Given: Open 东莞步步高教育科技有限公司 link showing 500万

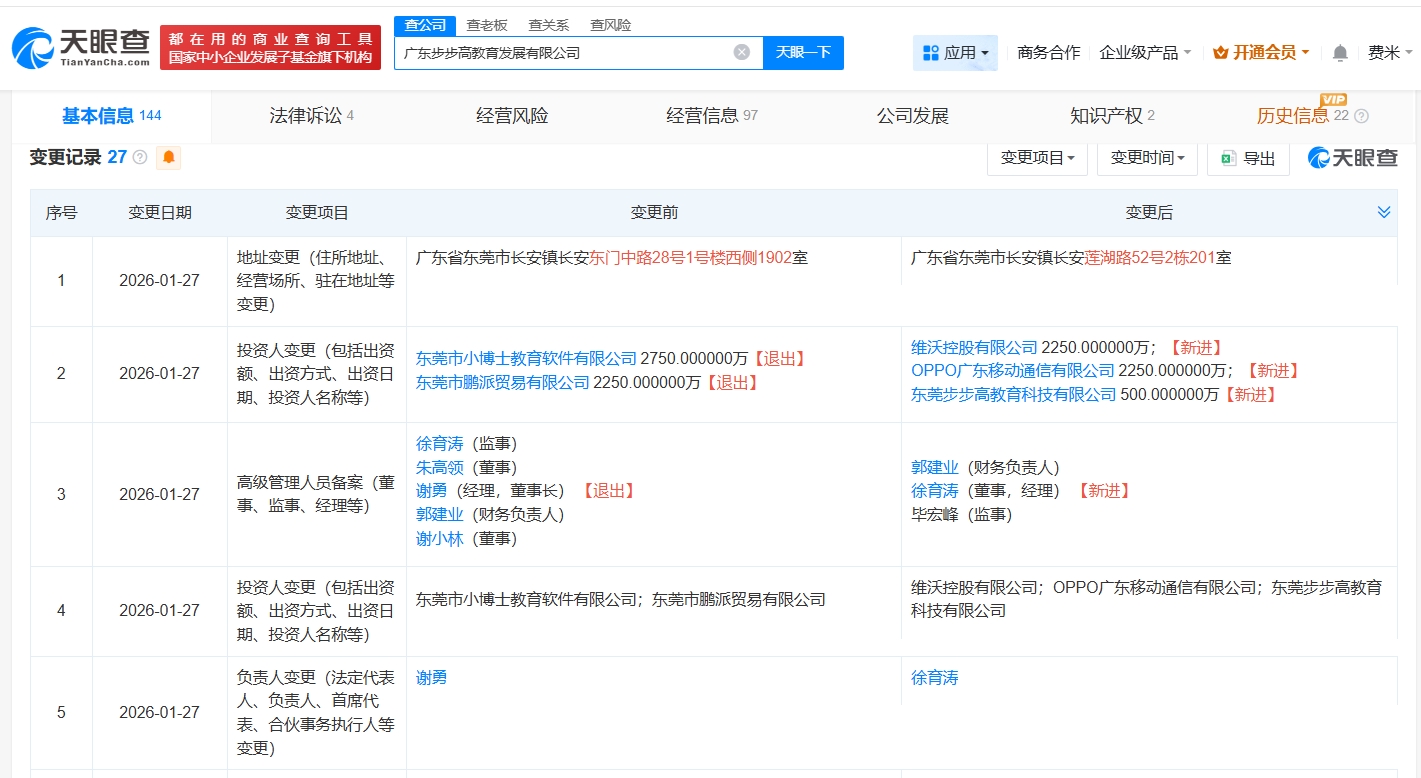Looking at the screenshot, I should coord(1013,394).
